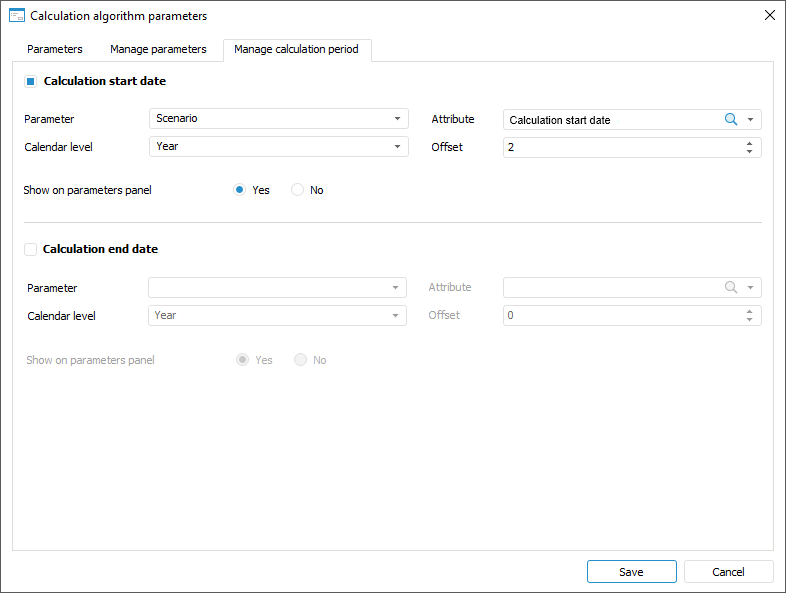Image resolution: width=786 pixels, height=593 pixels.
Task: Increase the start date Offset with up arrow
Action: click(x=750, y=143)
